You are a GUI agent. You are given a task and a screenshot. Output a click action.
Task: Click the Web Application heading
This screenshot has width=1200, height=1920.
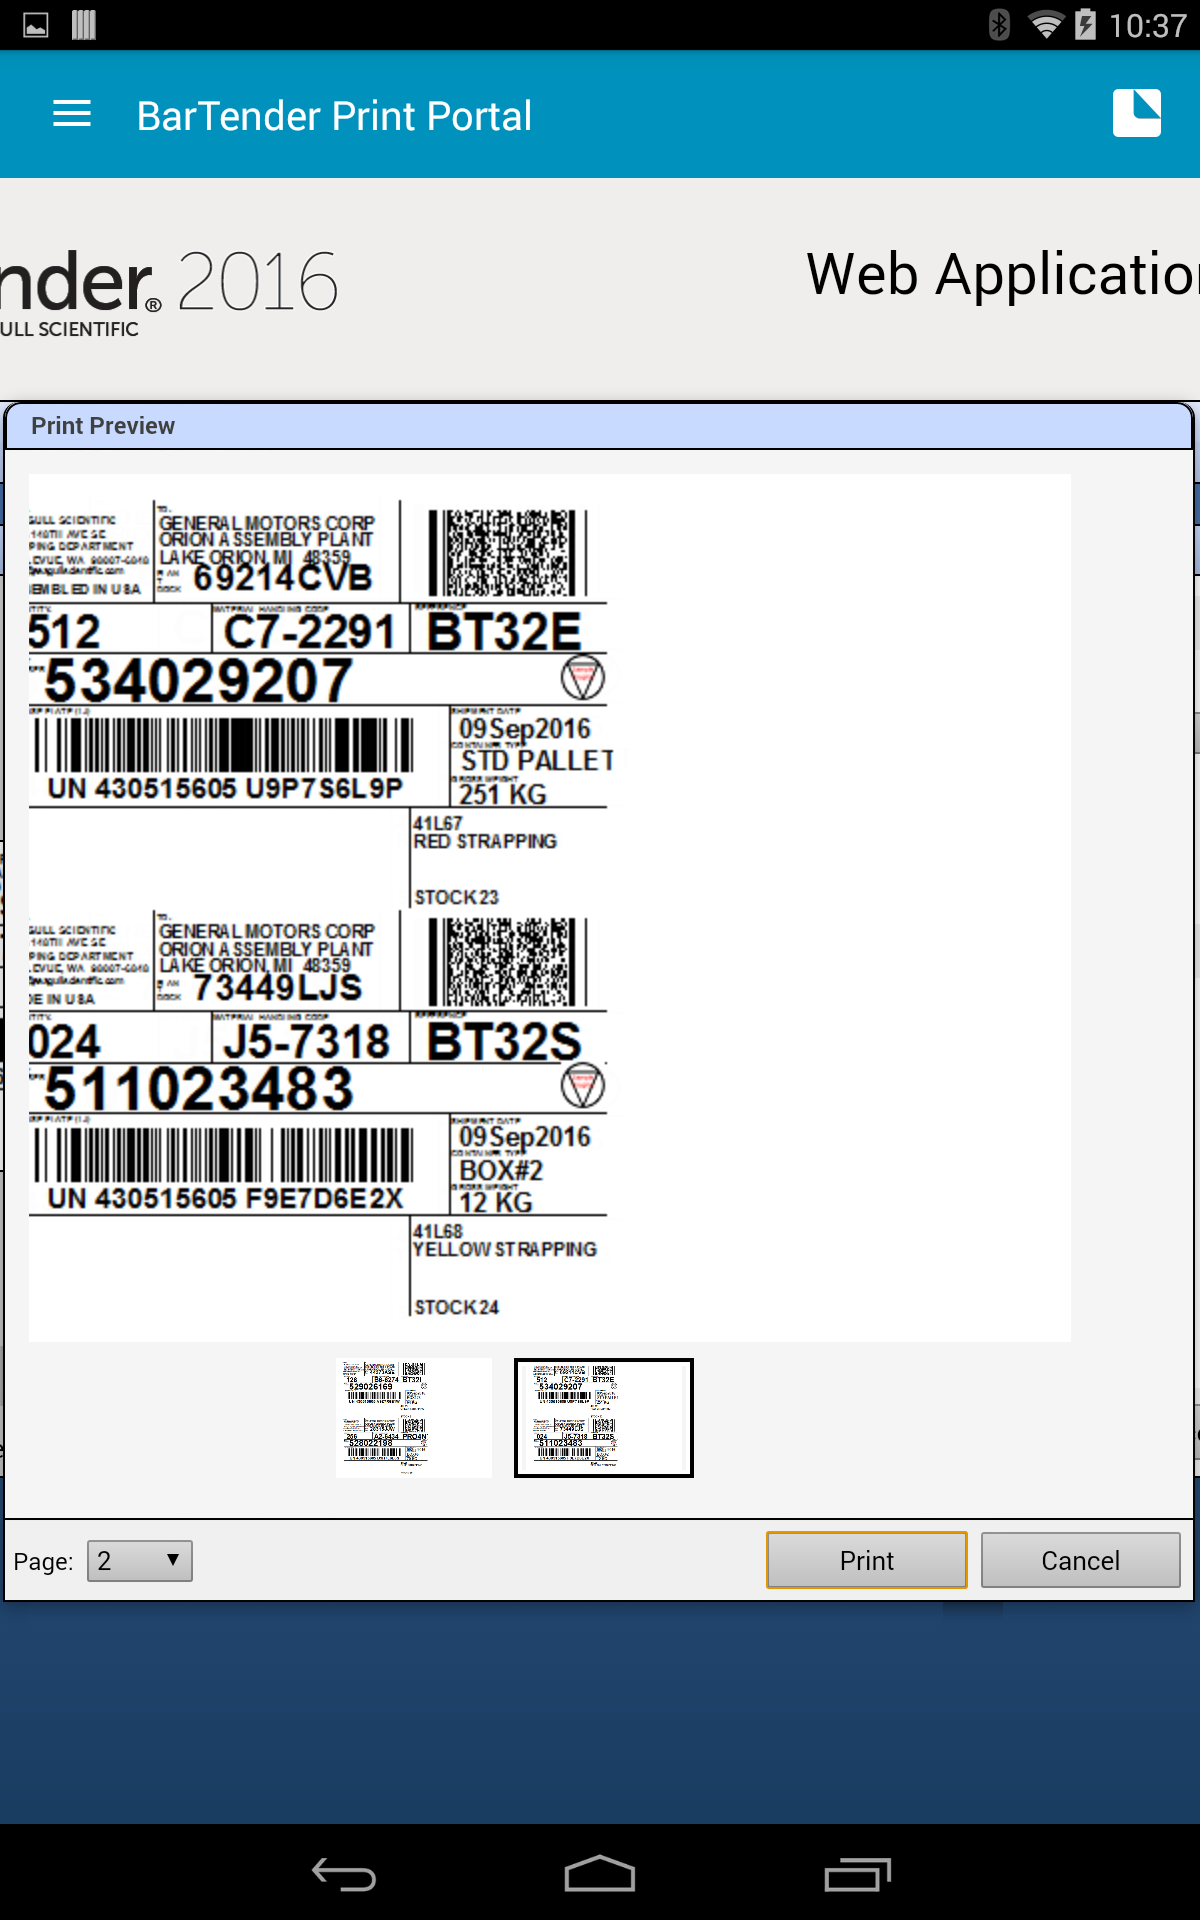coord(1003,274)
